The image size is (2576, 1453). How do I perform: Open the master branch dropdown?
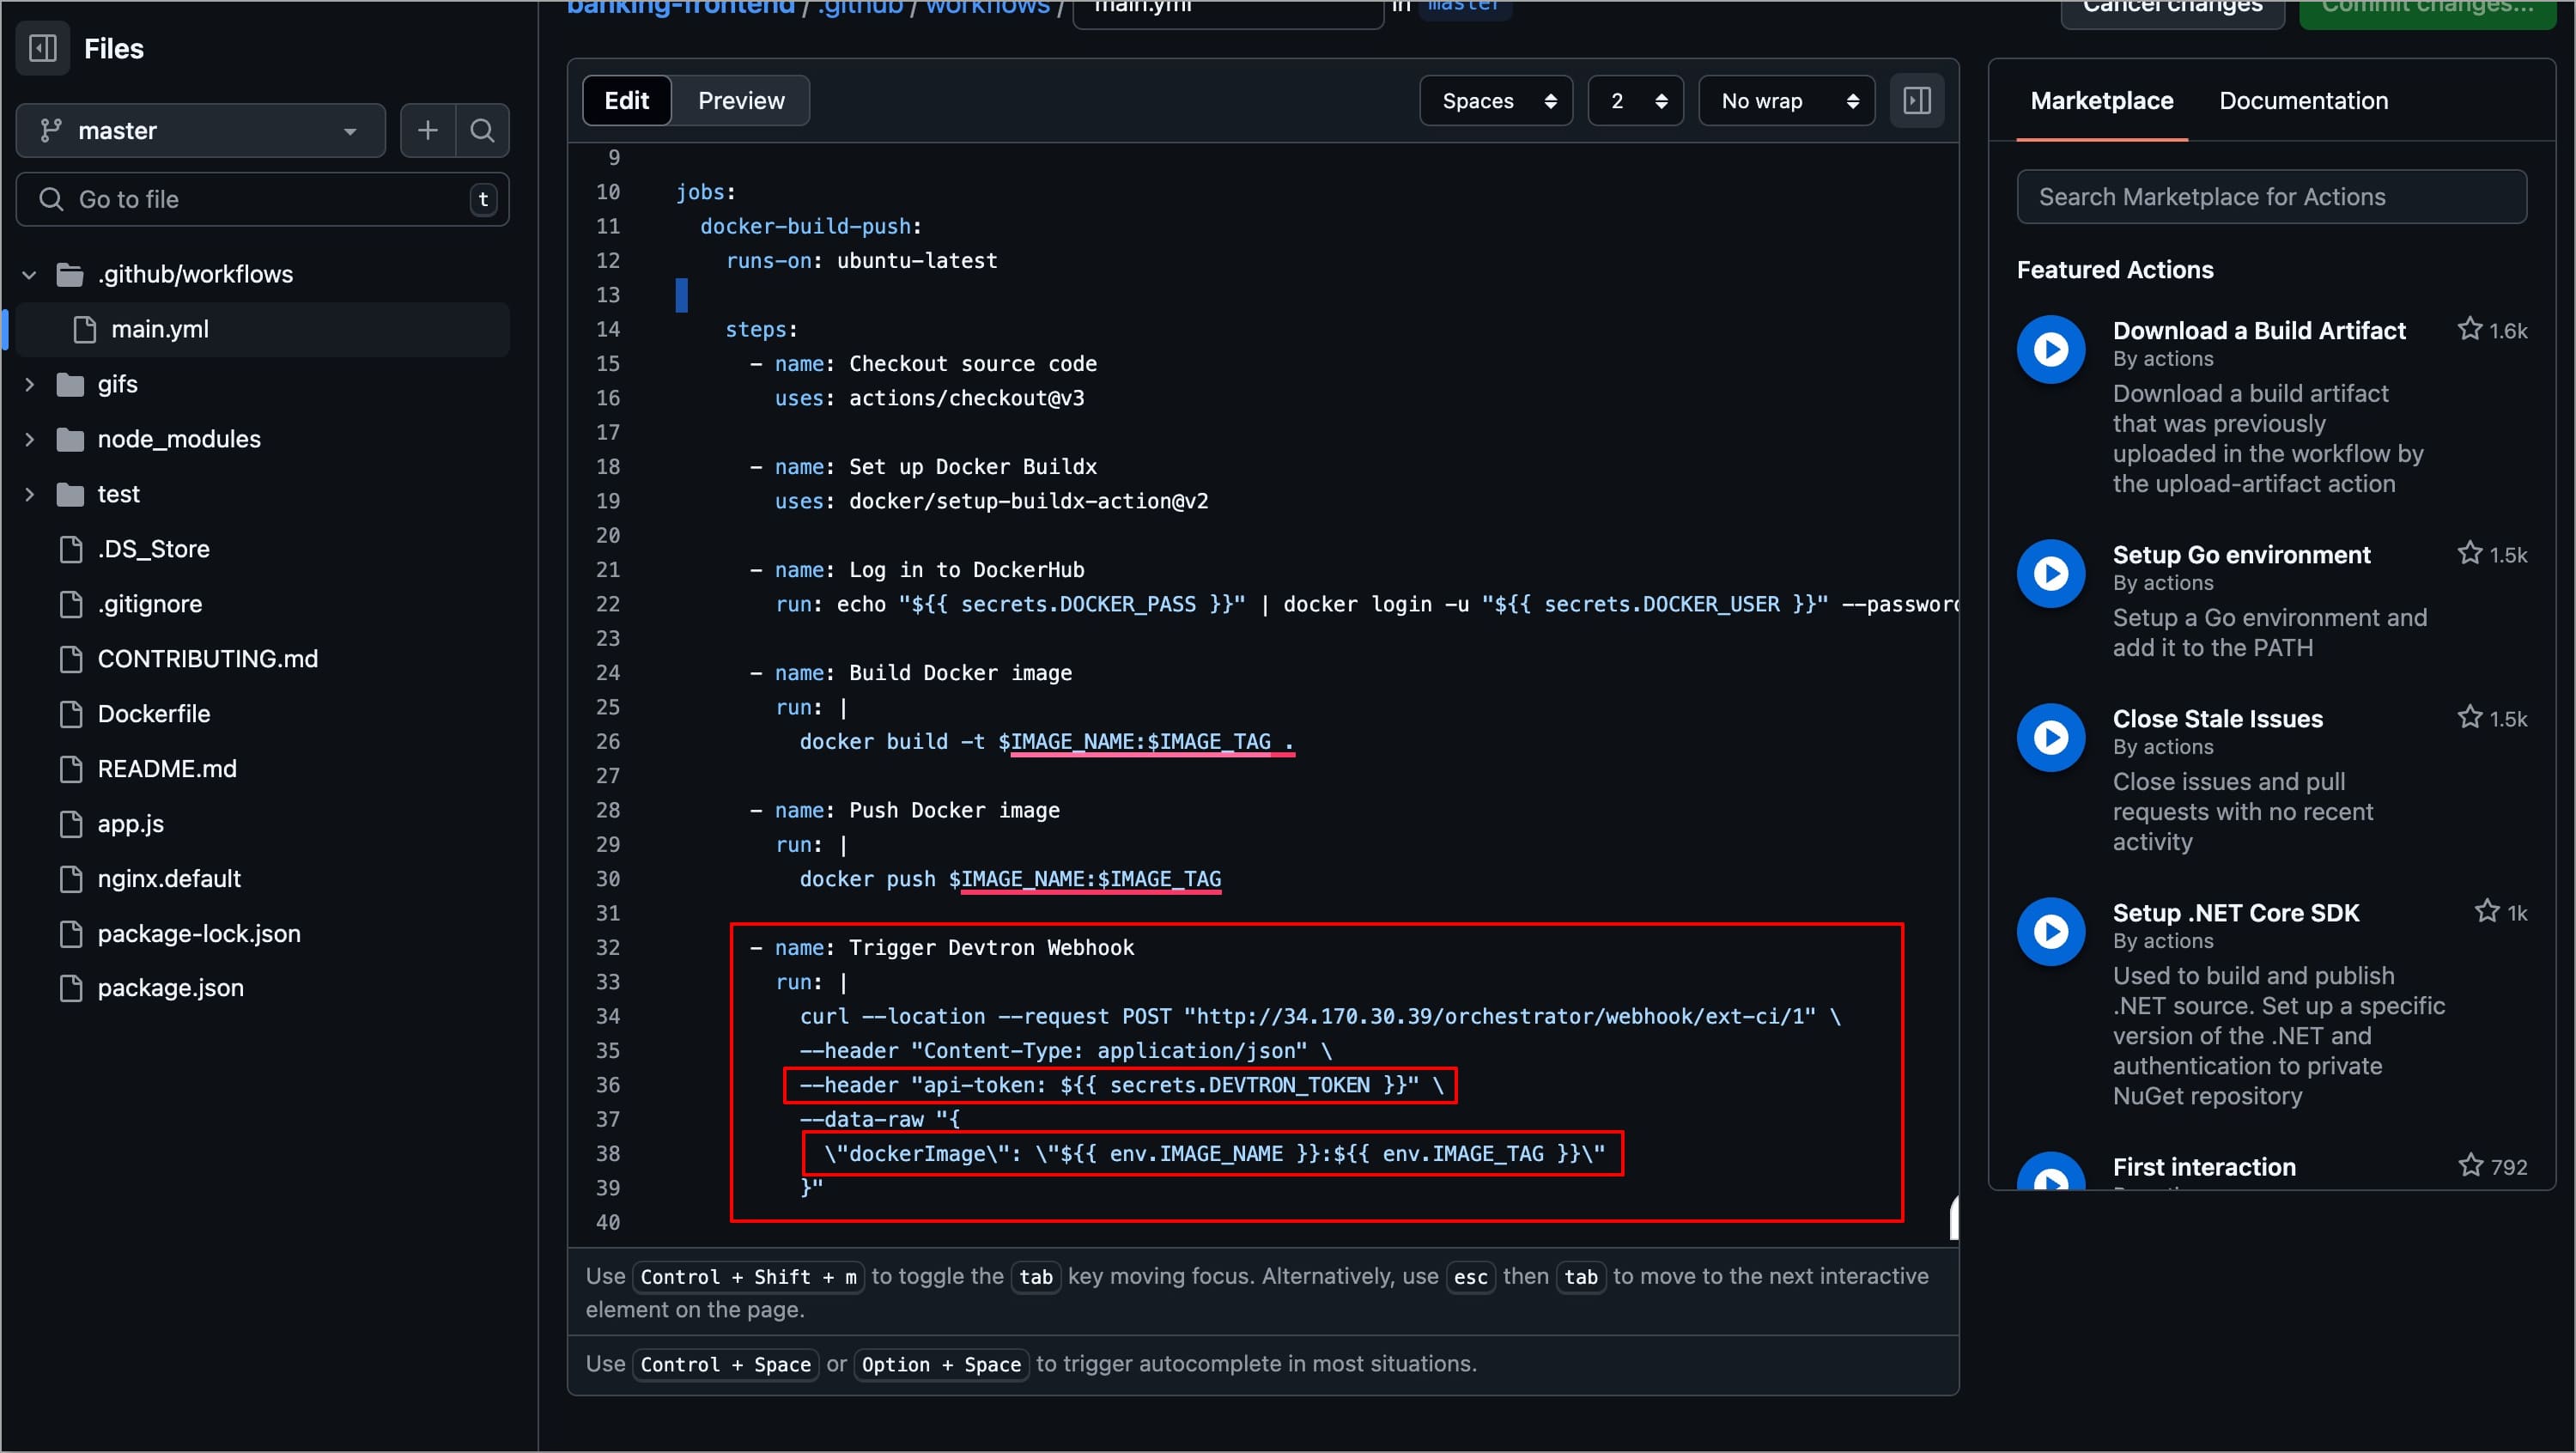pos(200,130)
